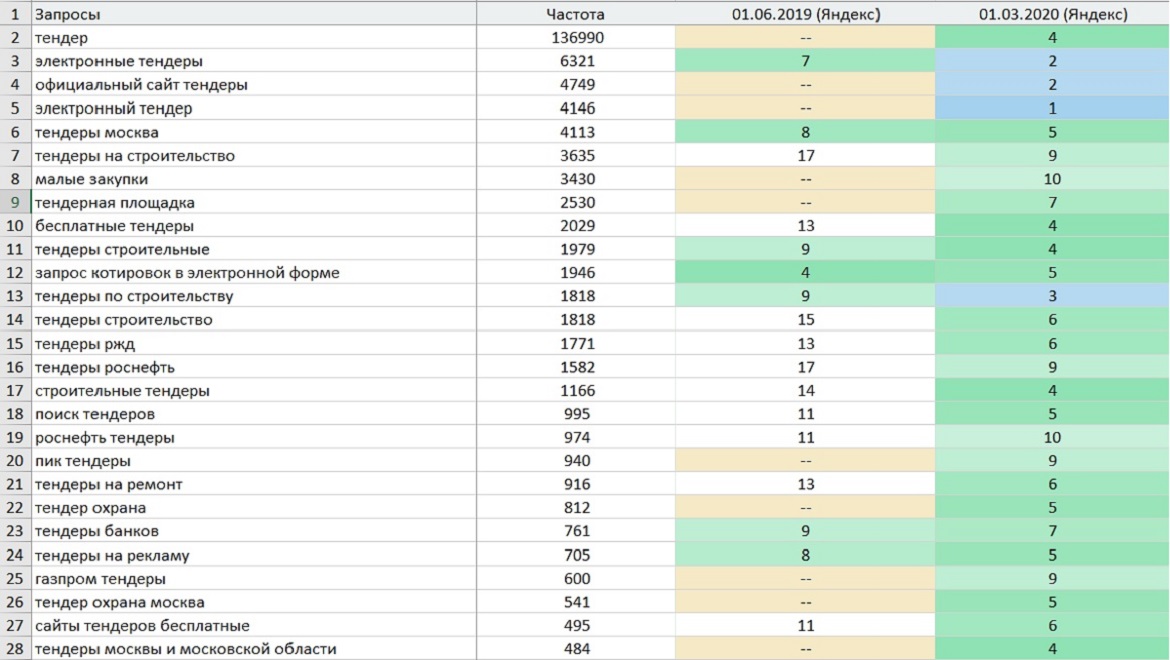Screen dimensions: 1170x660
Task: Click the 'газпром тендеры' cell
Action: [x=254, y=578]
